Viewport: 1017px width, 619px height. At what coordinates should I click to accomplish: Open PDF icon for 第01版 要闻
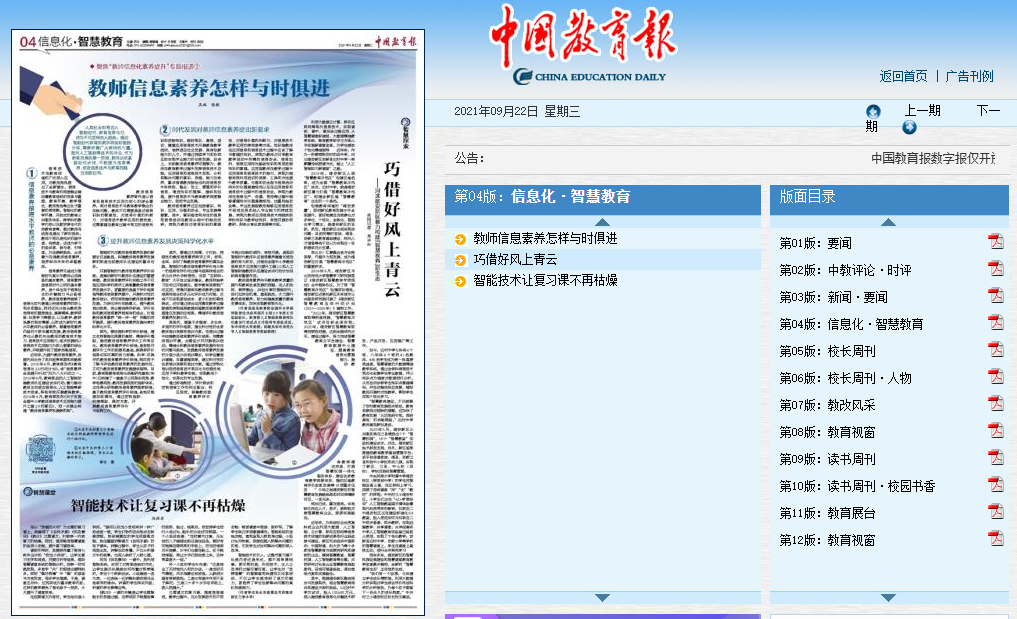[995, 241]
